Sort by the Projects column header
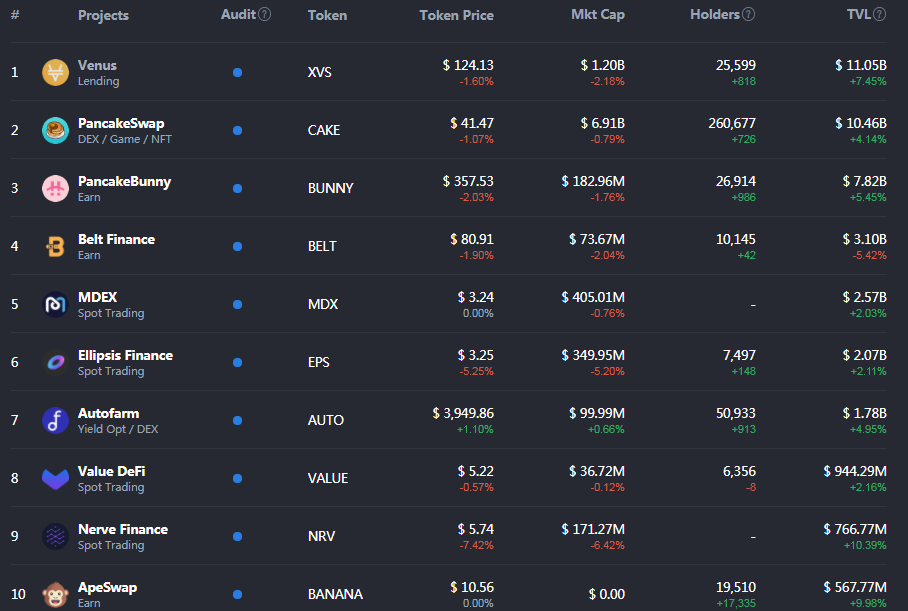Viewport: 908px width, 611px height. [103, 16]
